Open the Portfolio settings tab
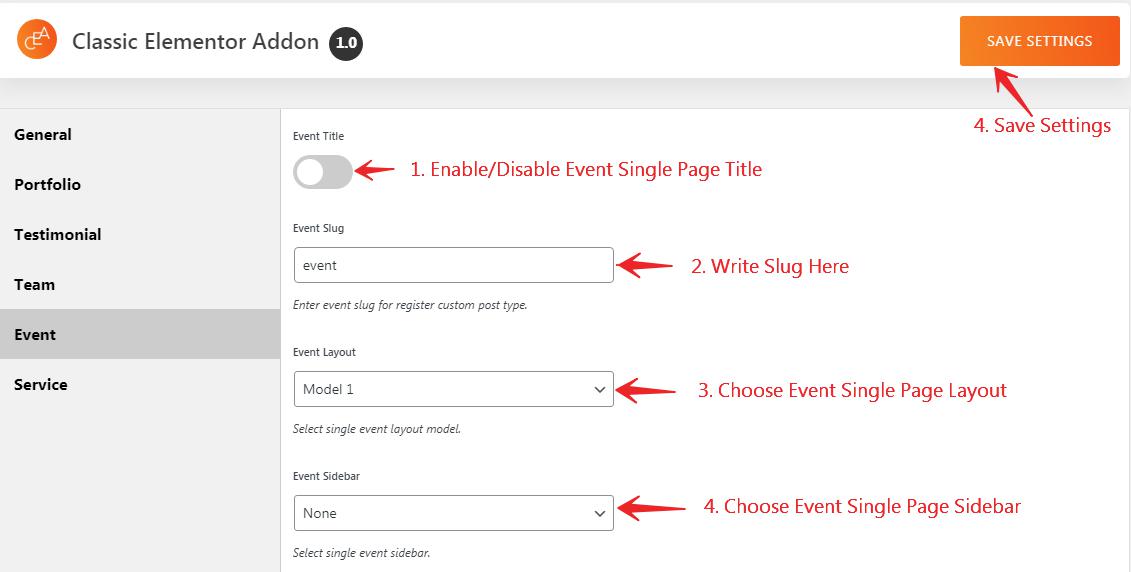This screenshot has width=1131, height=572. (x=140, y=184)
